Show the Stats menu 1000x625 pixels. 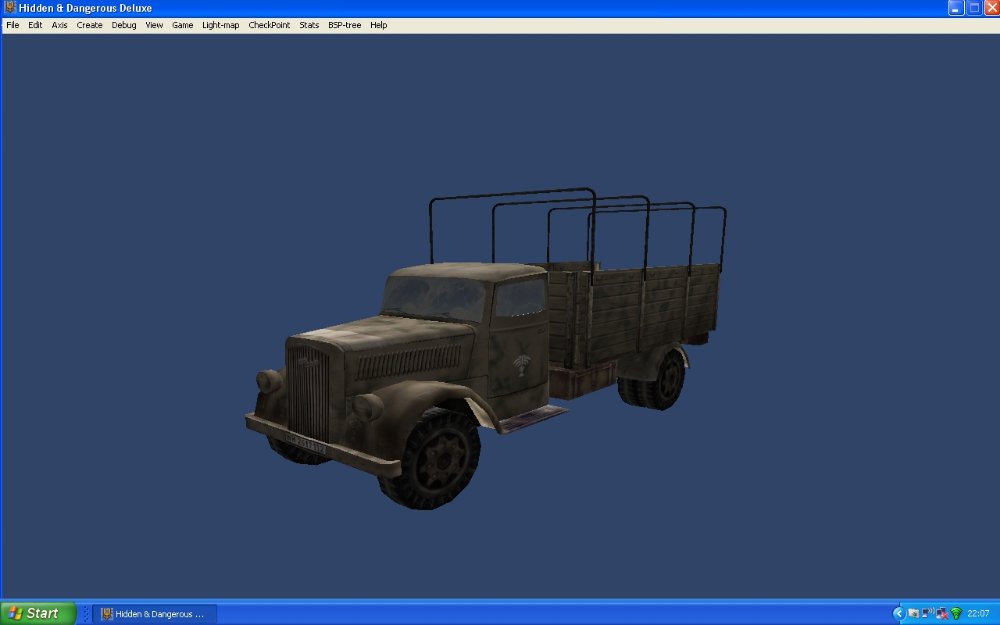[x=309, y=25]
